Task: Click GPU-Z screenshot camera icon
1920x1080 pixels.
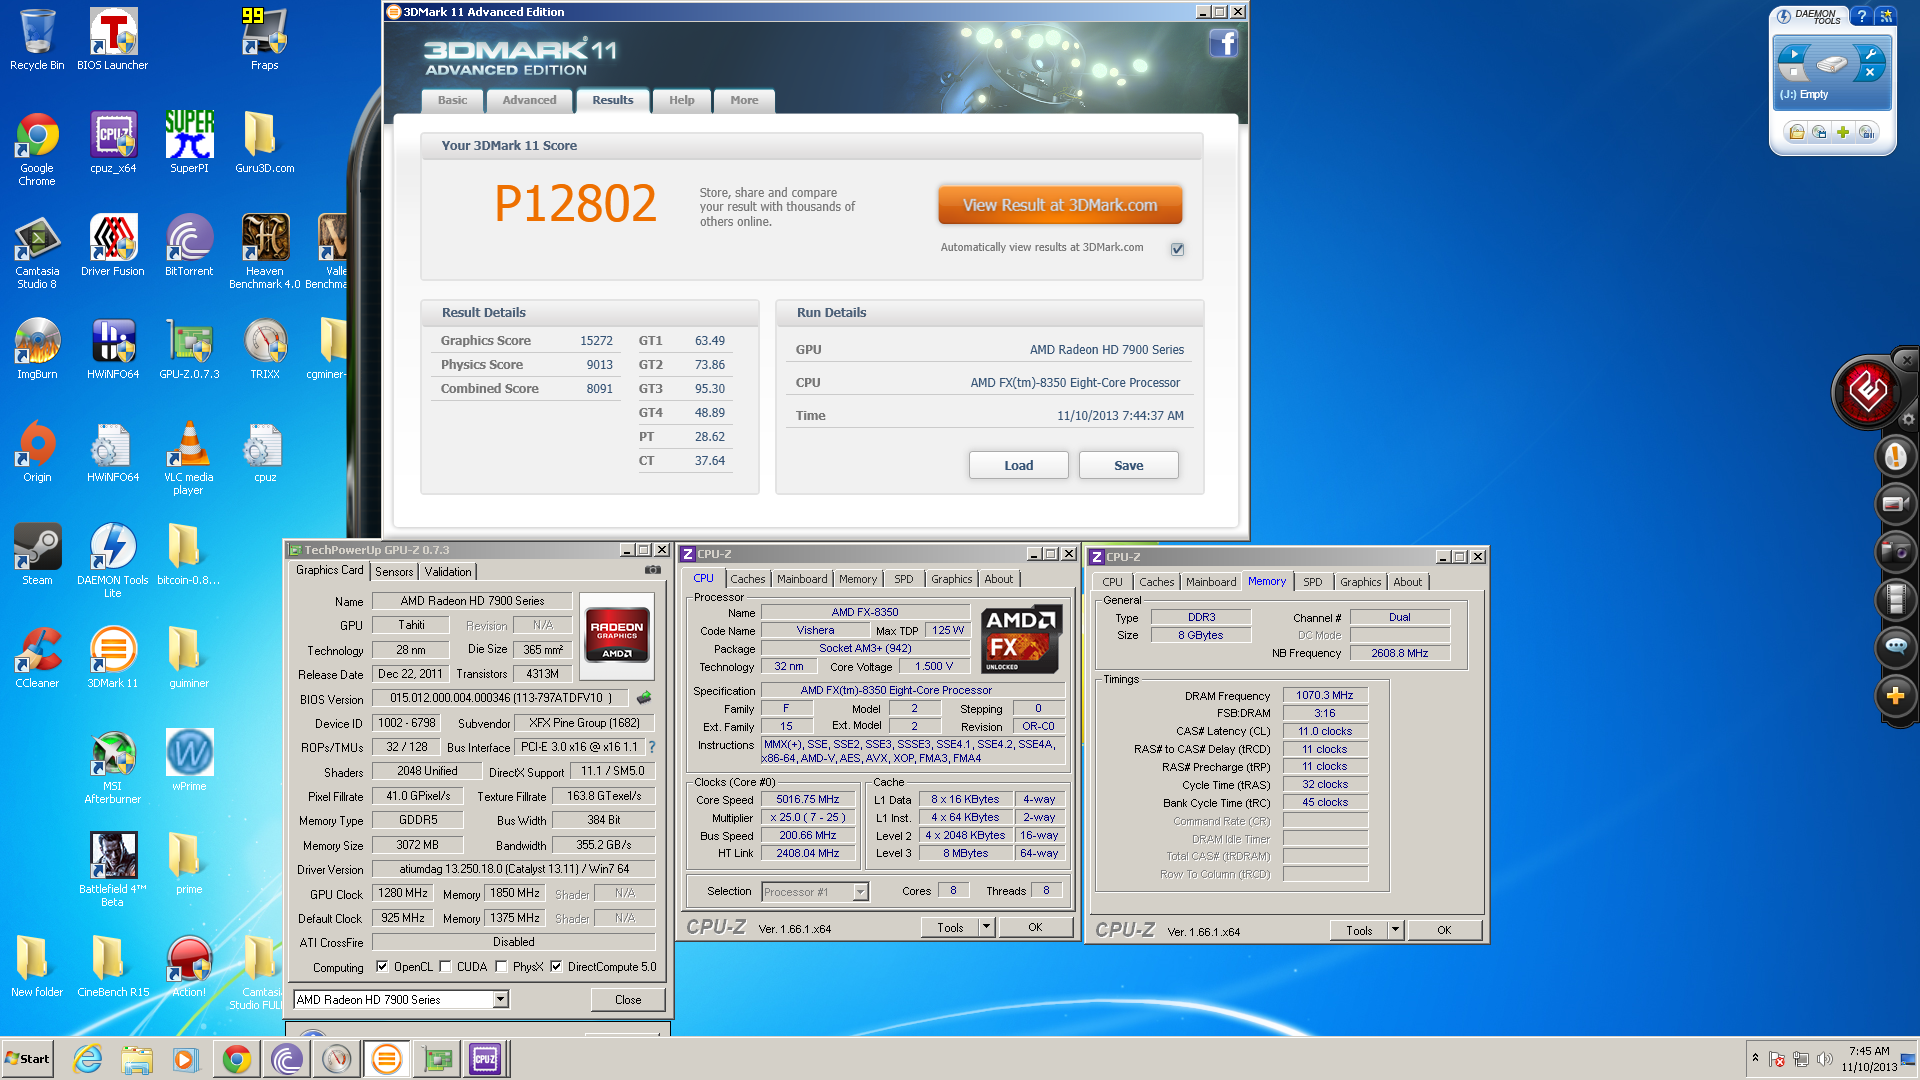Action: tap(652, 570)
